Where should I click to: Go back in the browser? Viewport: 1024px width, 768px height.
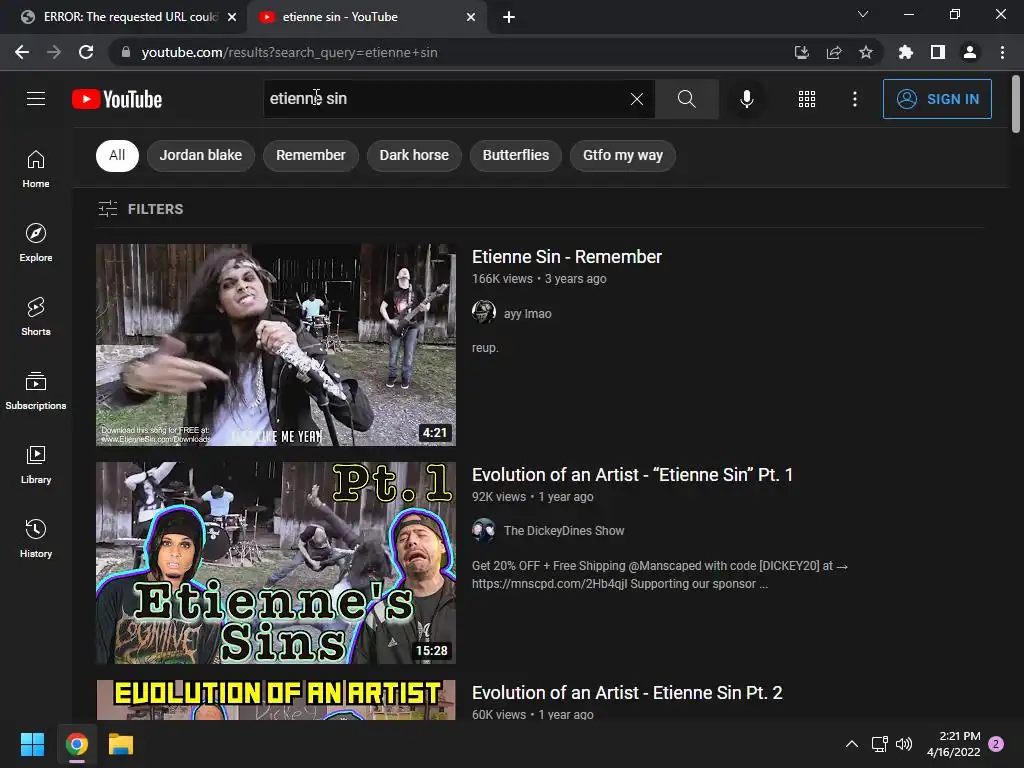tap(22, 52)
